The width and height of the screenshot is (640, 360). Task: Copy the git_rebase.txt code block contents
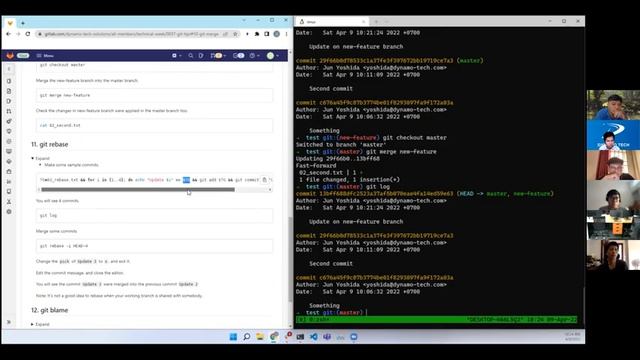coord(264,180)
